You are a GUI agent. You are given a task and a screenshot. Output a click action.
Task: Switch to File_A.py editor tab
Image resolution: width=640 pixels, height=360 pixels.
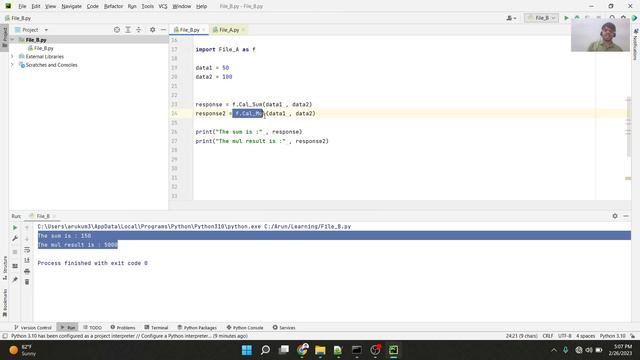coord(229,30)
